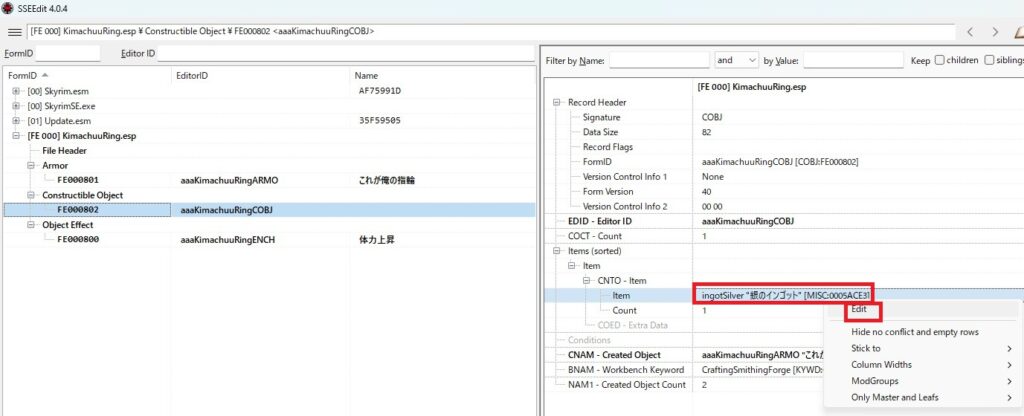Click the back navigation arrow

point(969,32)
